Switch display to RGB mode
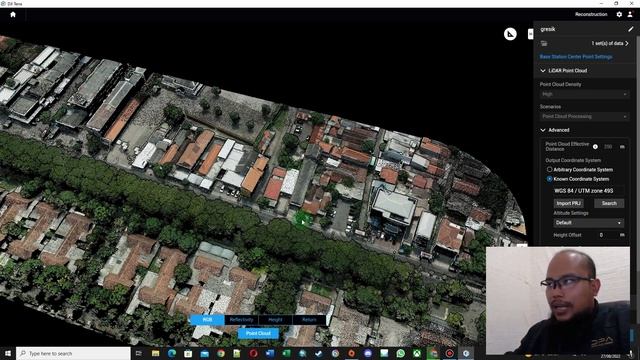Screen dimensions: 640x360 pos(207,320)
